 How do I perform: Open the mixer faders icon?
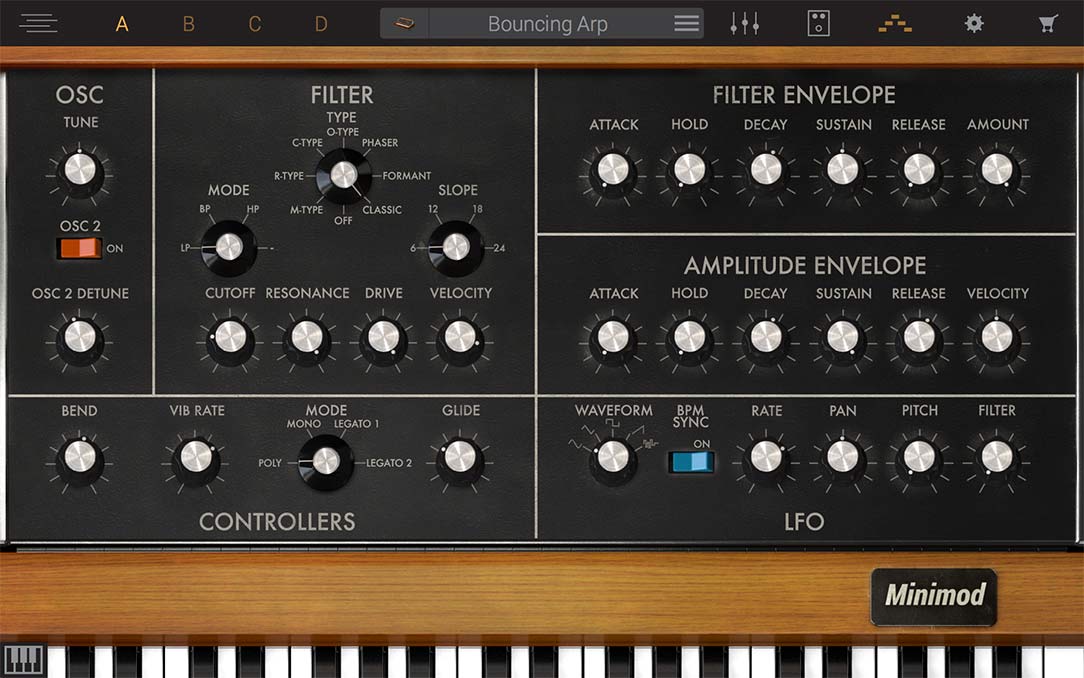744,23
